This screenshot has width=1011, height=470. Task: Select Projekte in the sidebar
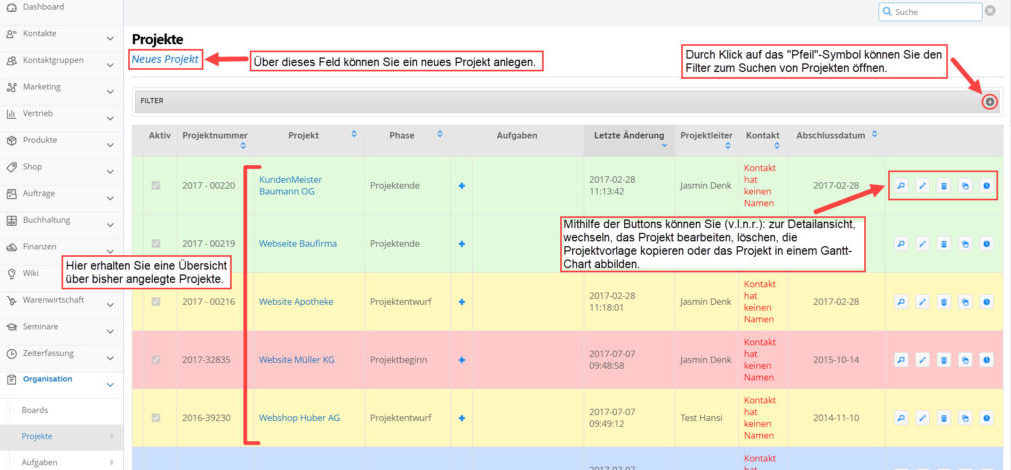click(37, 436)
